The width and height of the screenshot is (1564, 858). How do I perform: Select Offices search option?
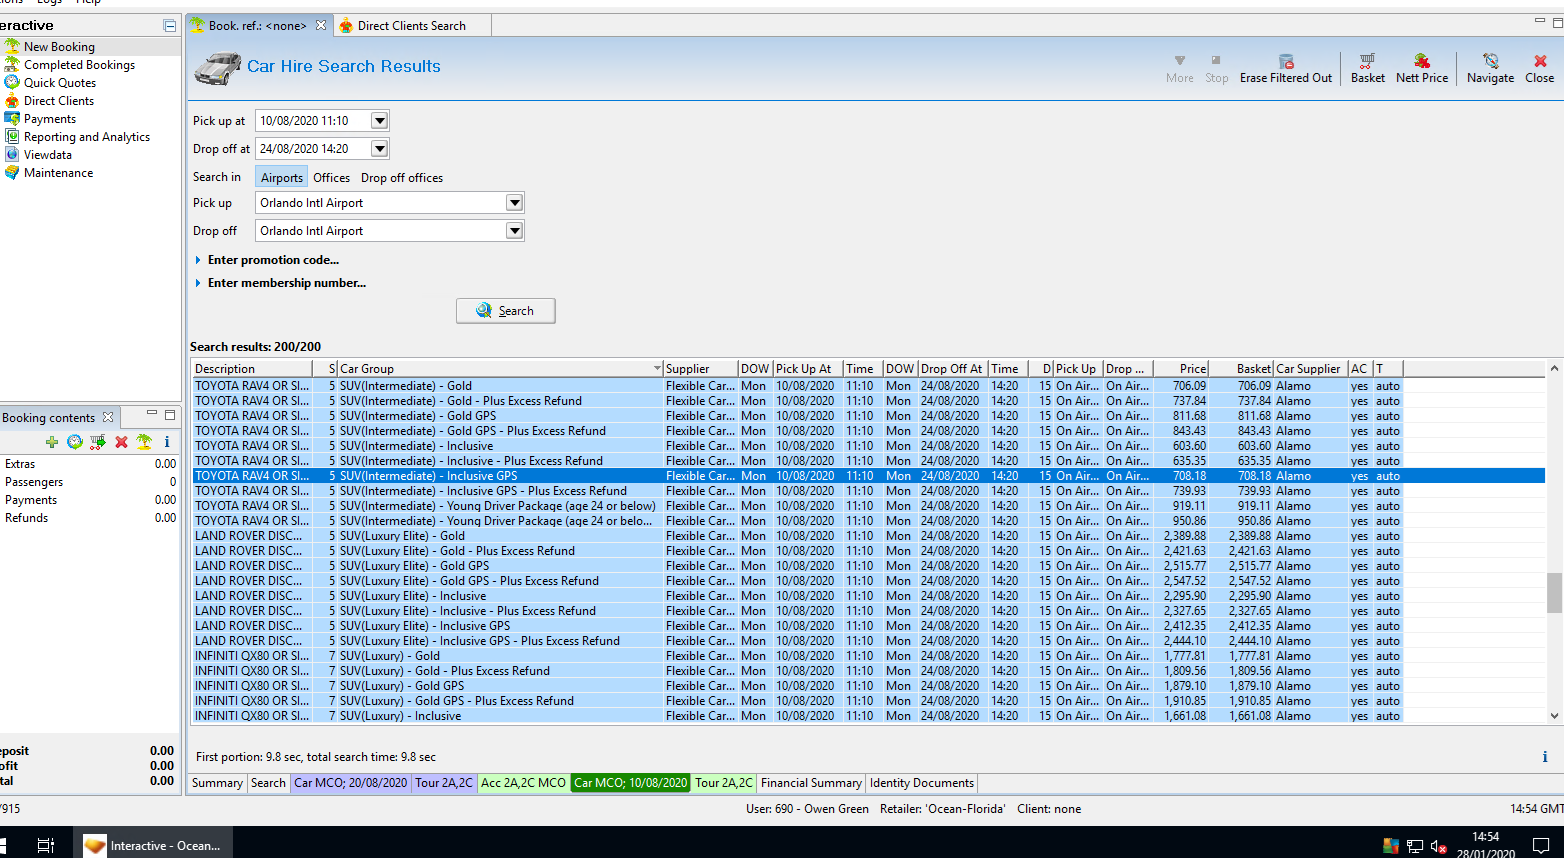[331, 177]
